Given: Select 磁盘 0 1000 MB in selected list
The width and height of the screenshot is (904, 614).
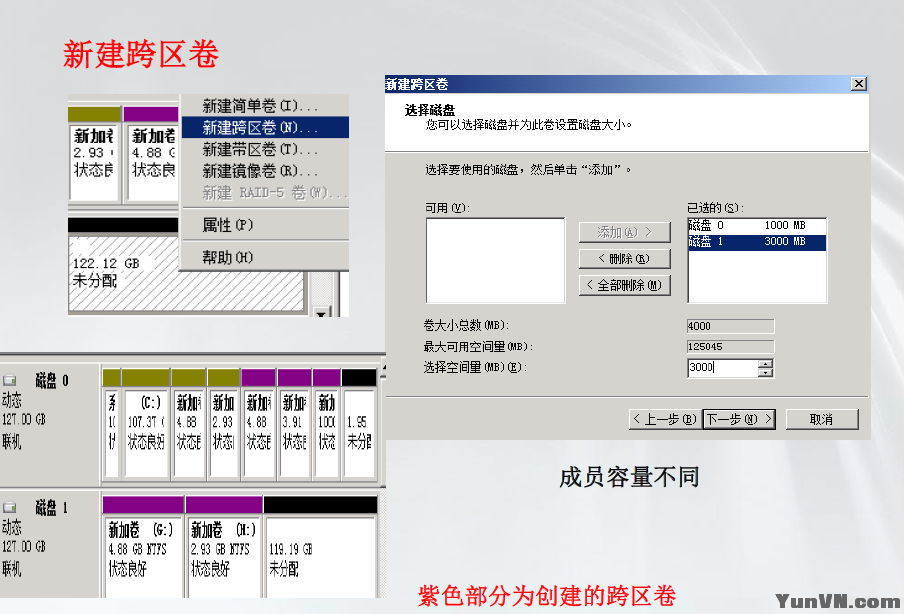Looking at the screenshot, I should click(x=757, y=225).
